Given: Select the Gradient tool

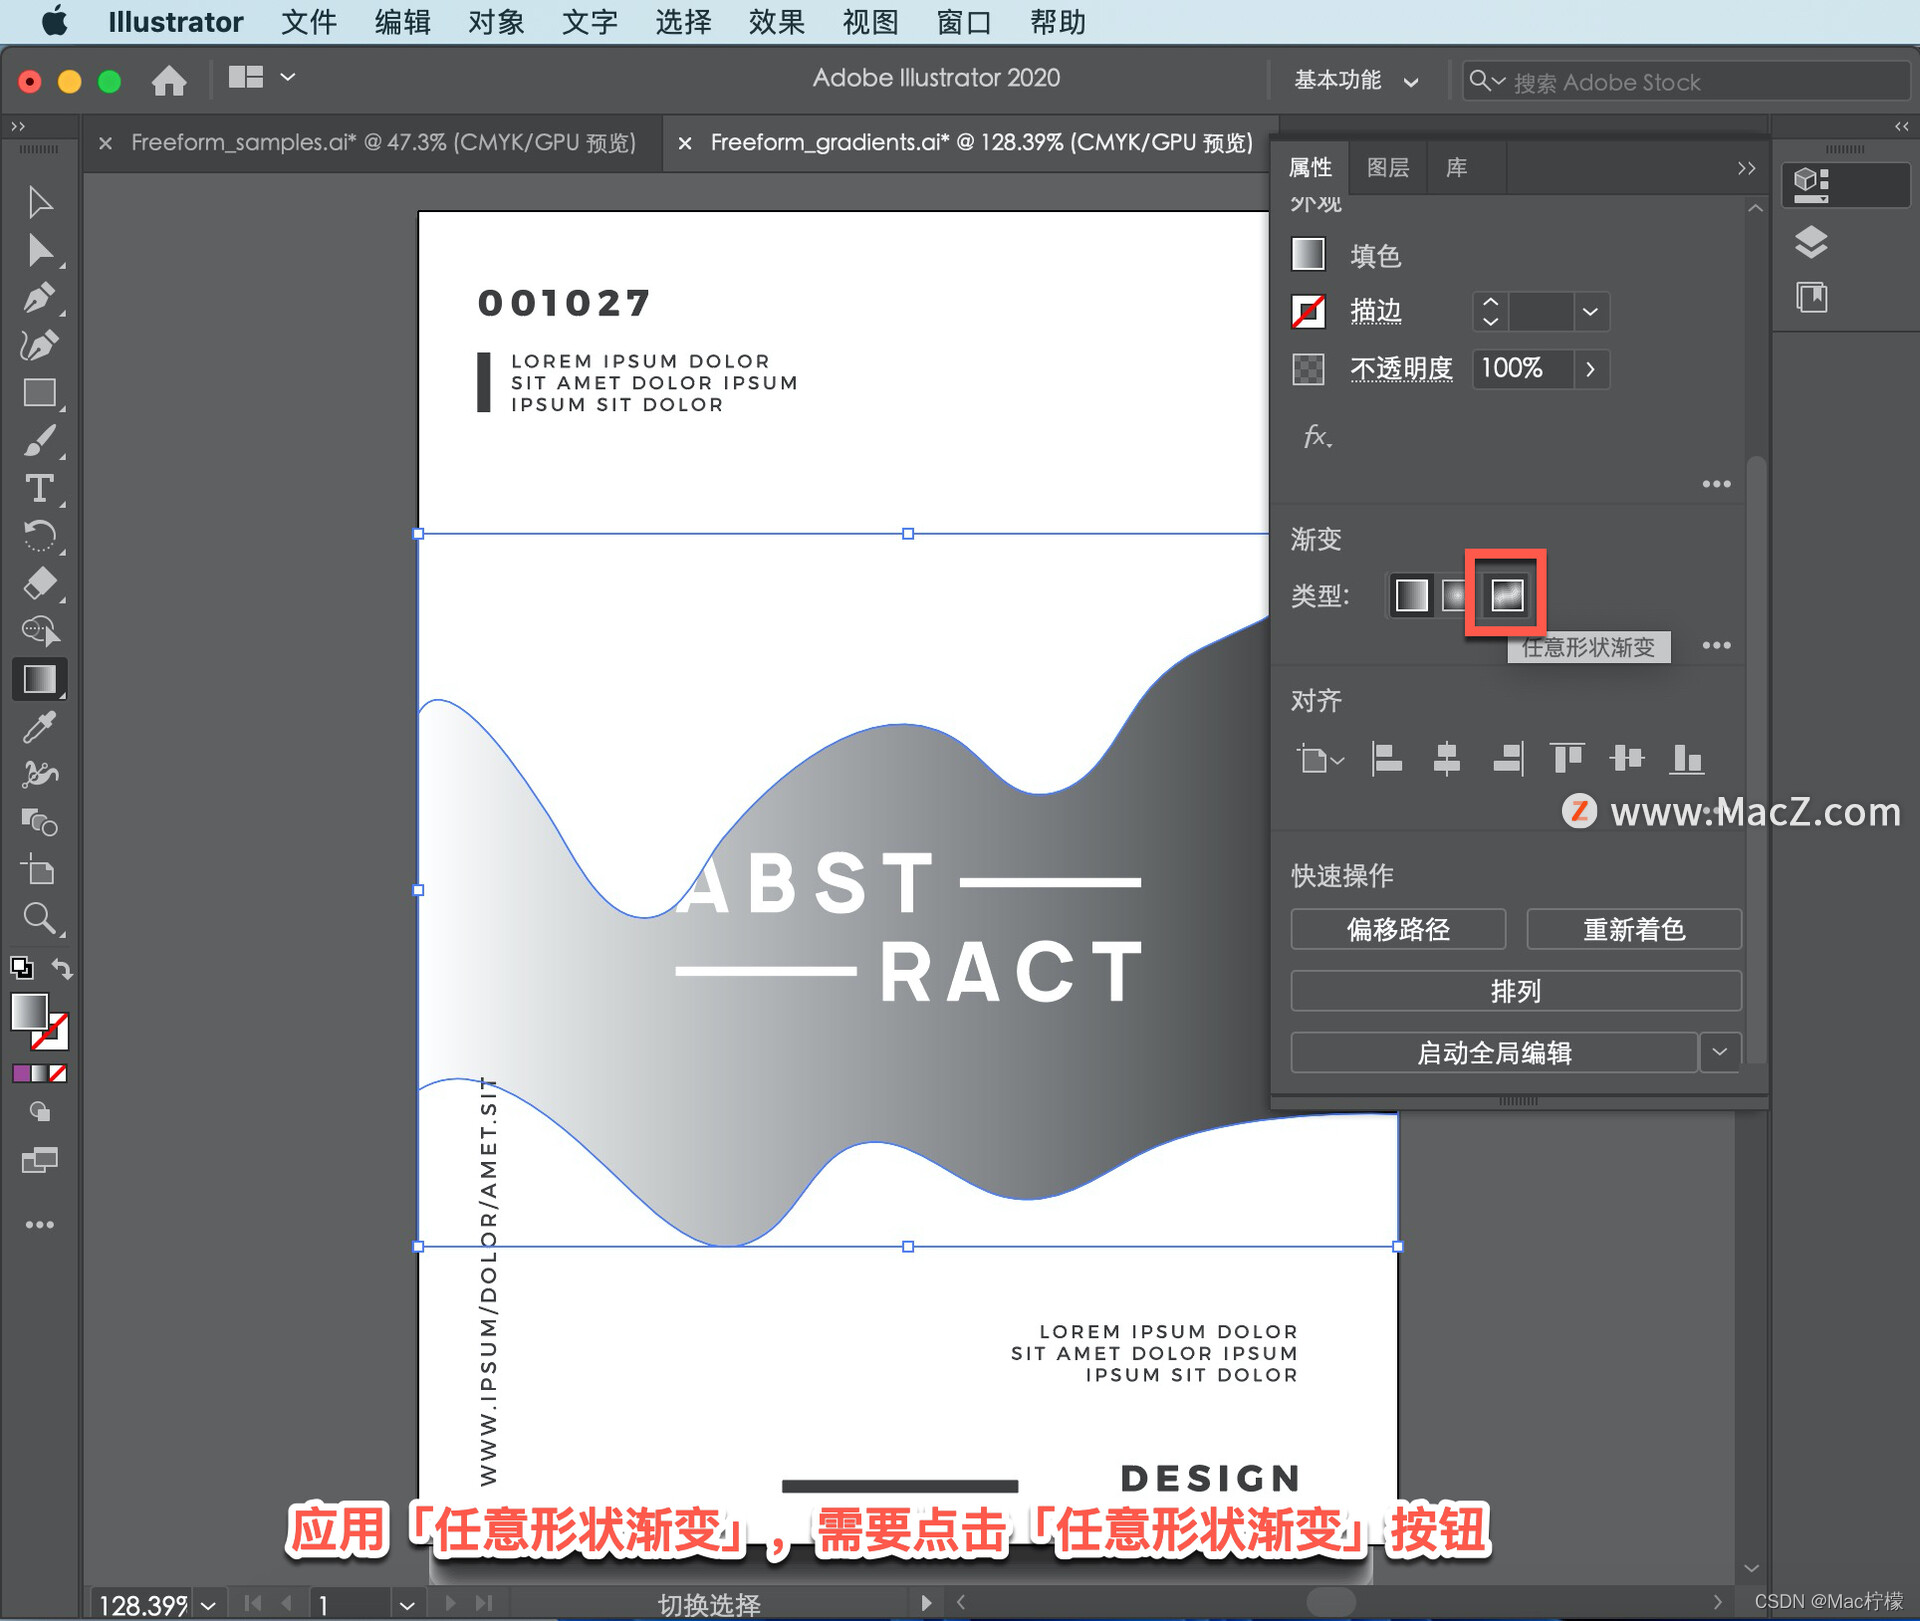Looking at the screenshot, I should [x=39, y=679].
